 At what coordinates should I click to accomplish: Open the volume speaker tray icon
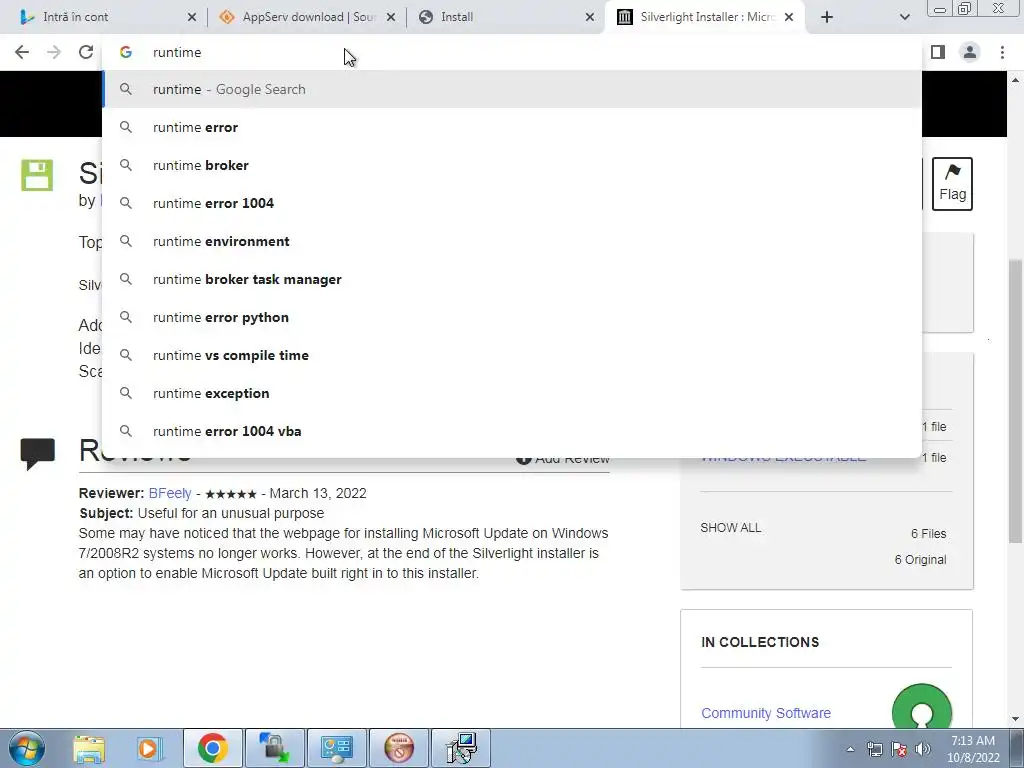923,750
